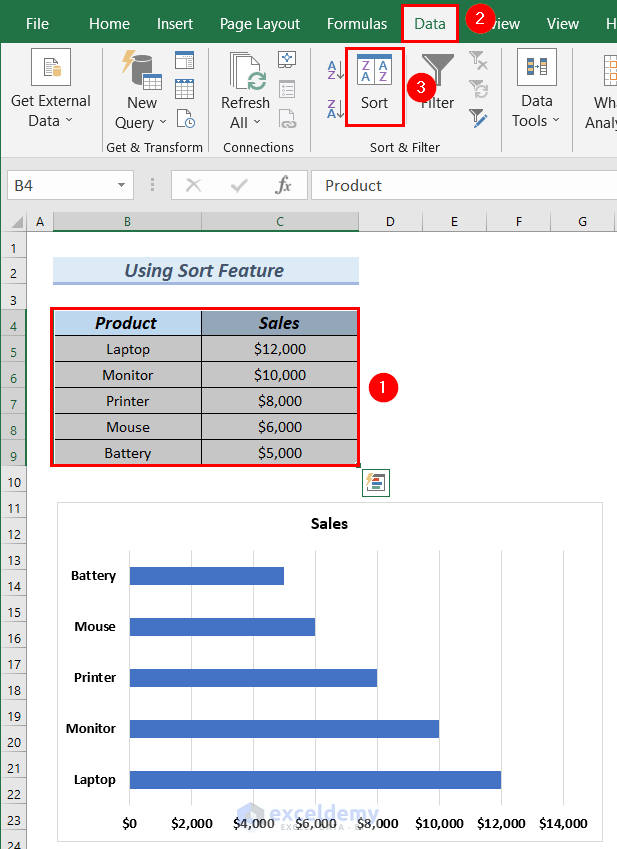The height and width of the screenshot is (849, 617).
Task: Select the Sort A to Z icon
Action: coord(335,68)
